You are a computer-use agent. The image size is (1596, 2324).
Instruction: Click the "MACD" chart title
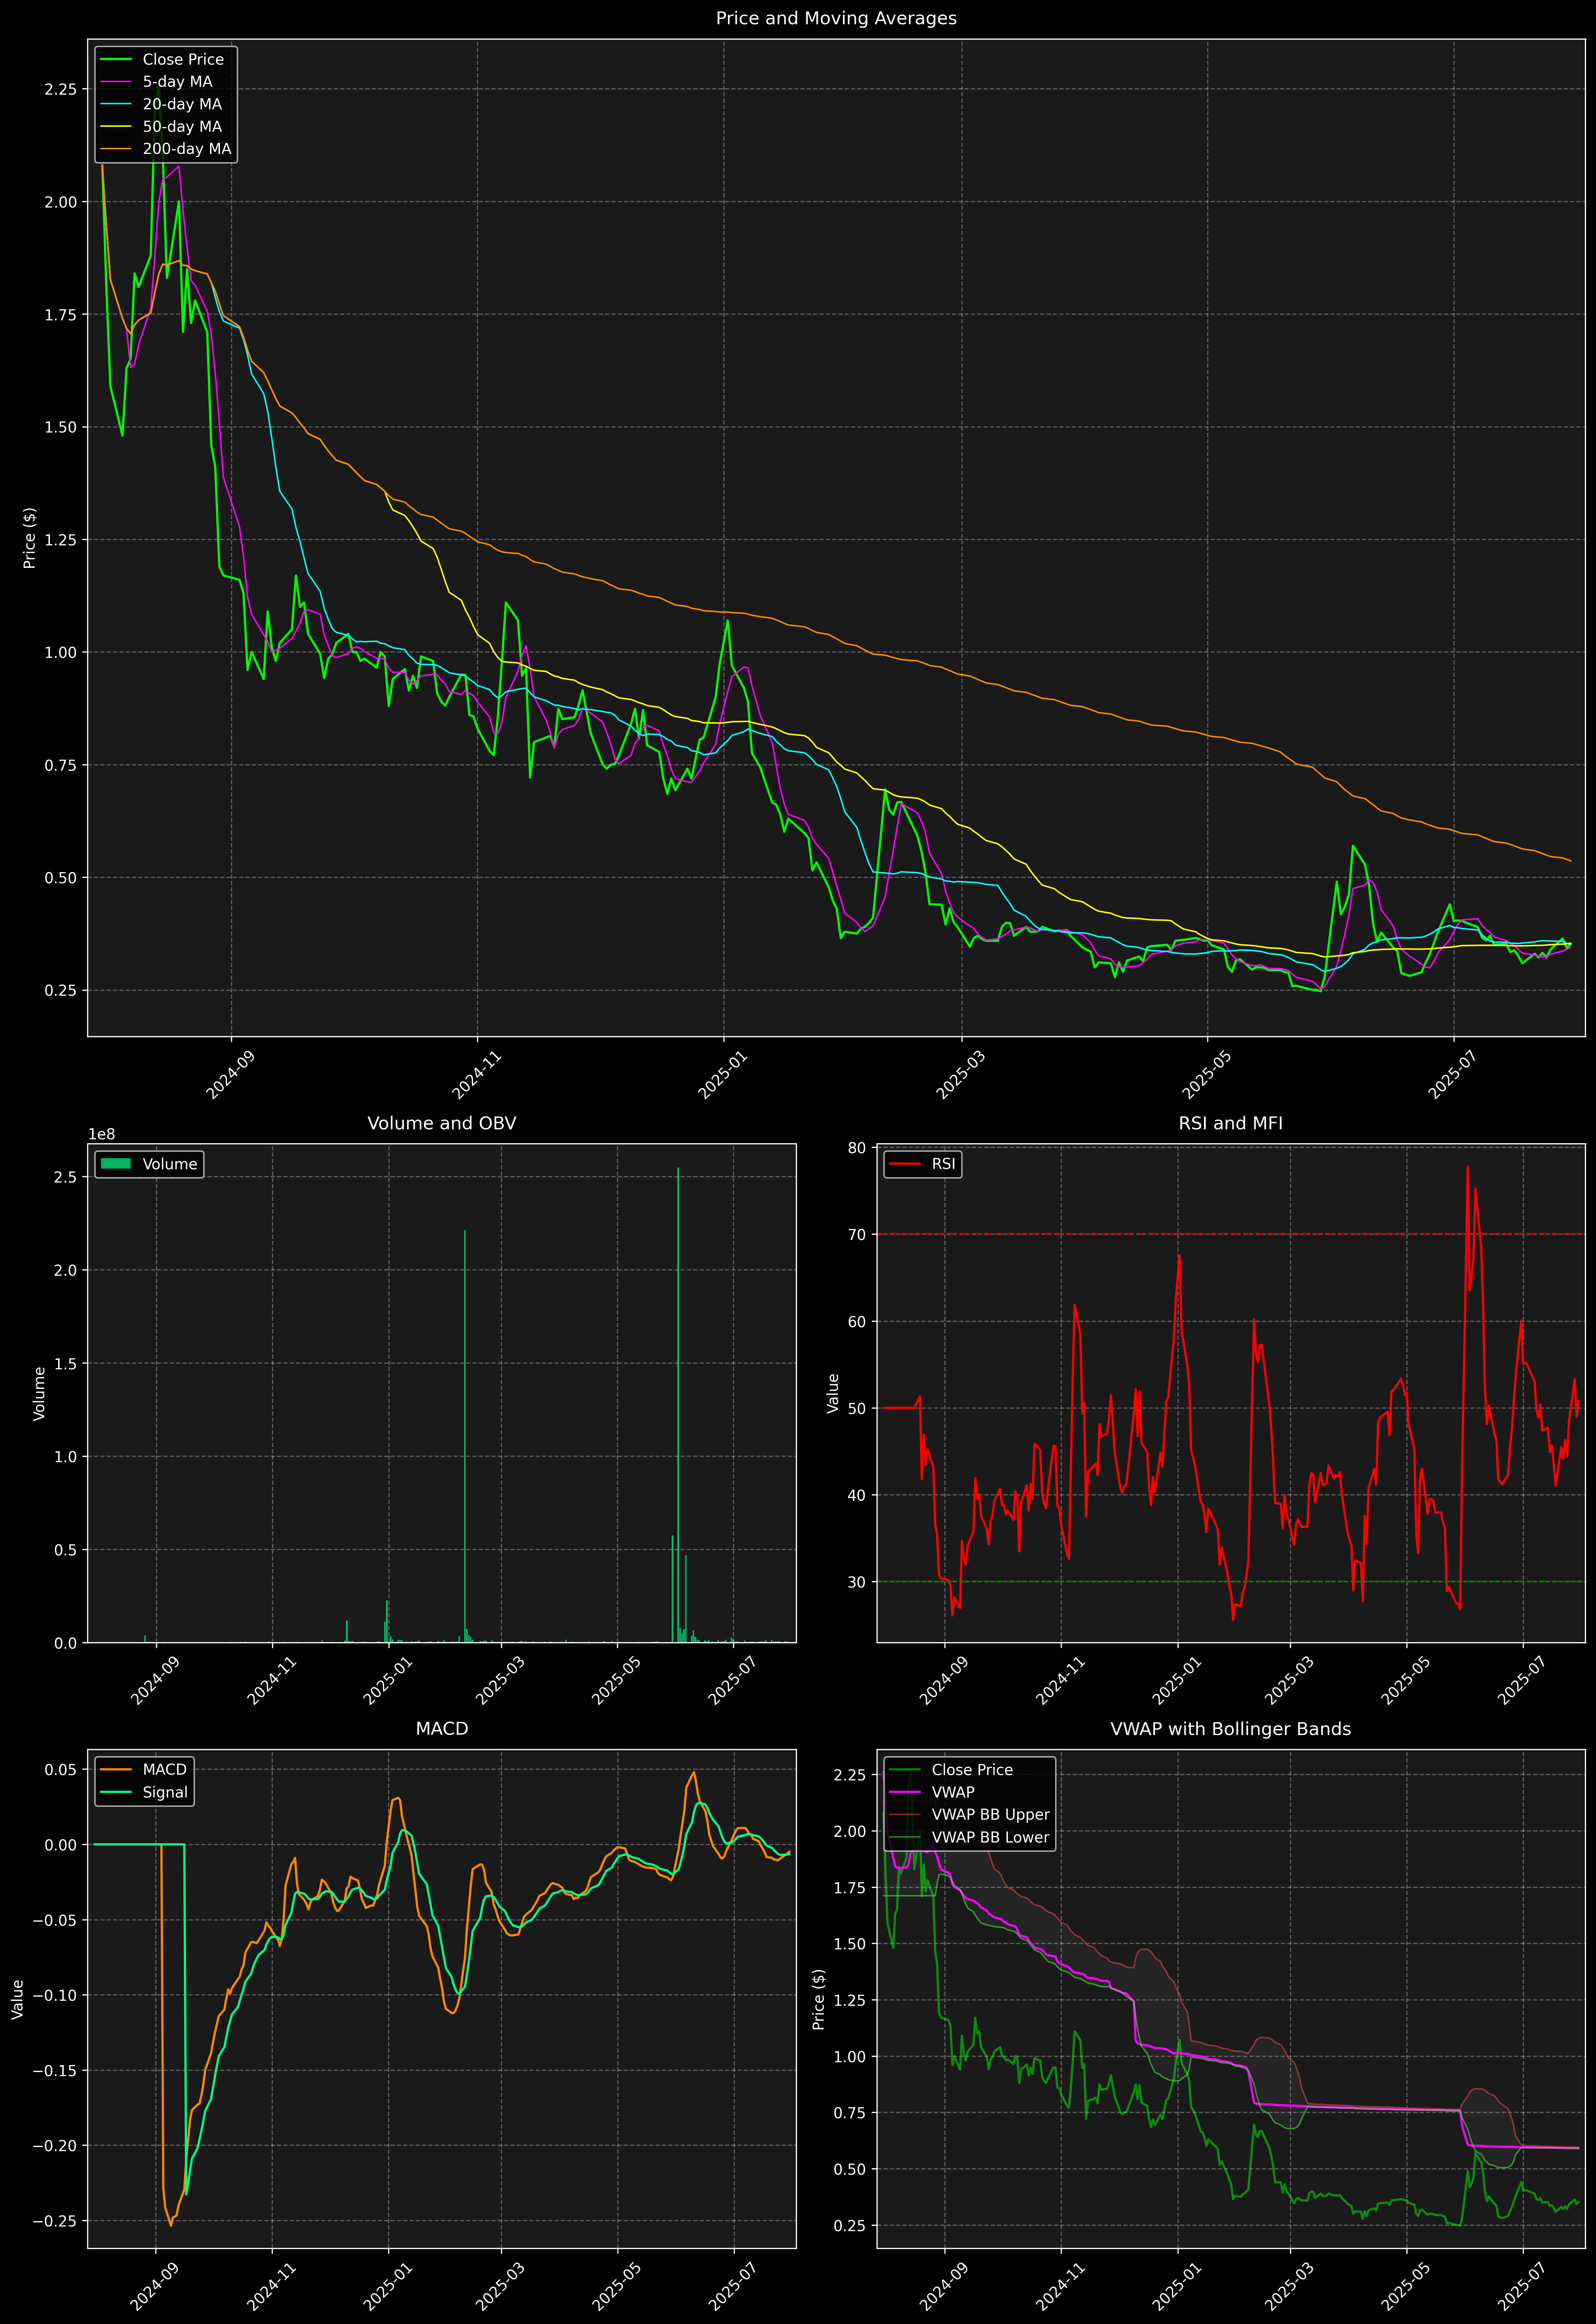coord(442,1729)
